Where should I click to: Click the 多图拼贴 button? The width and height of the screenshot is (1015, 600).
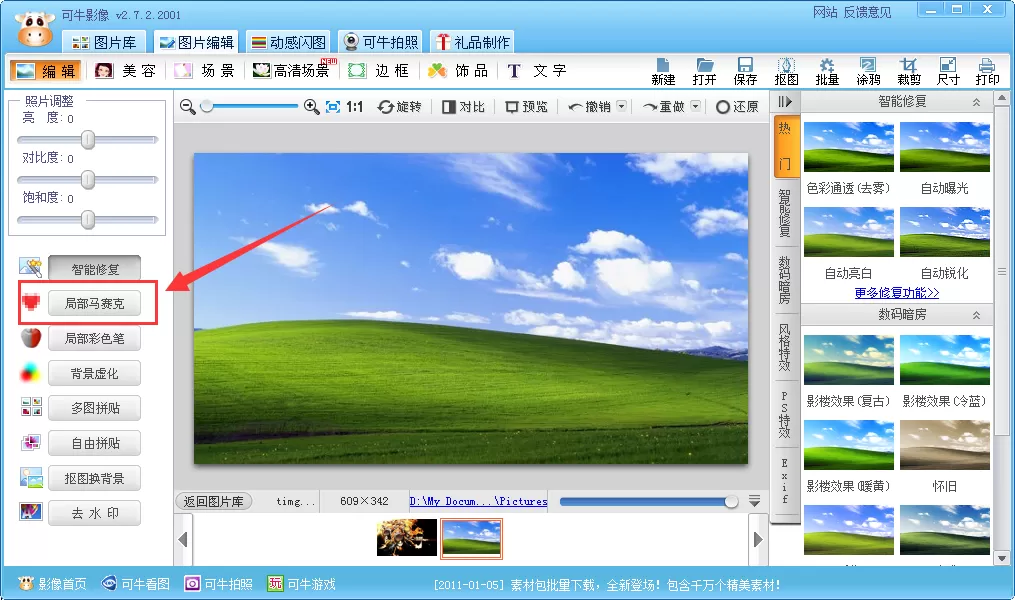95,408
